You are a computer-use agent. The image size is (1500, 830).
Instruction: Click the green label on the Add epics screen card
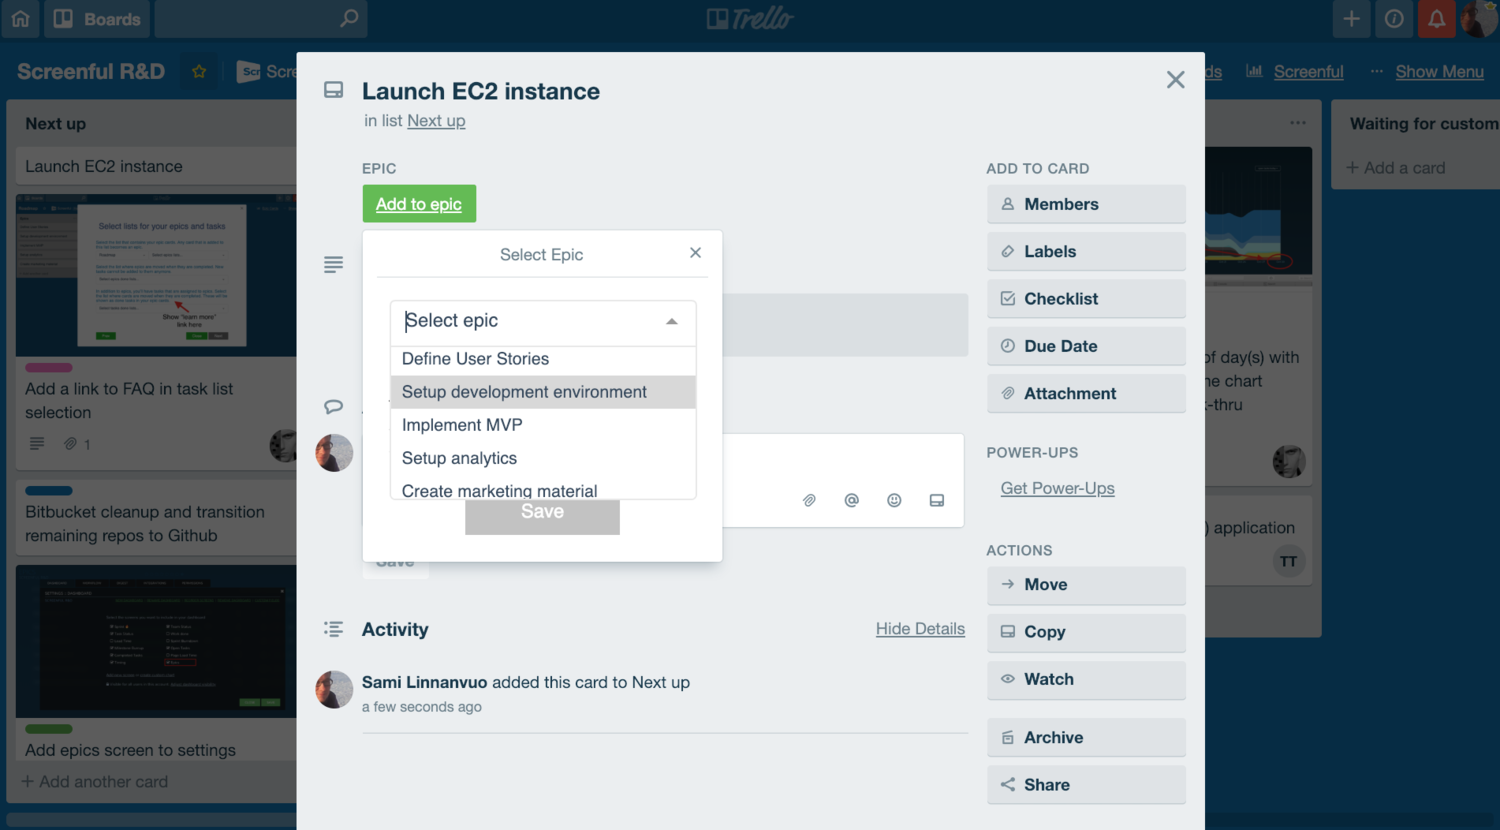click(49, 729)
